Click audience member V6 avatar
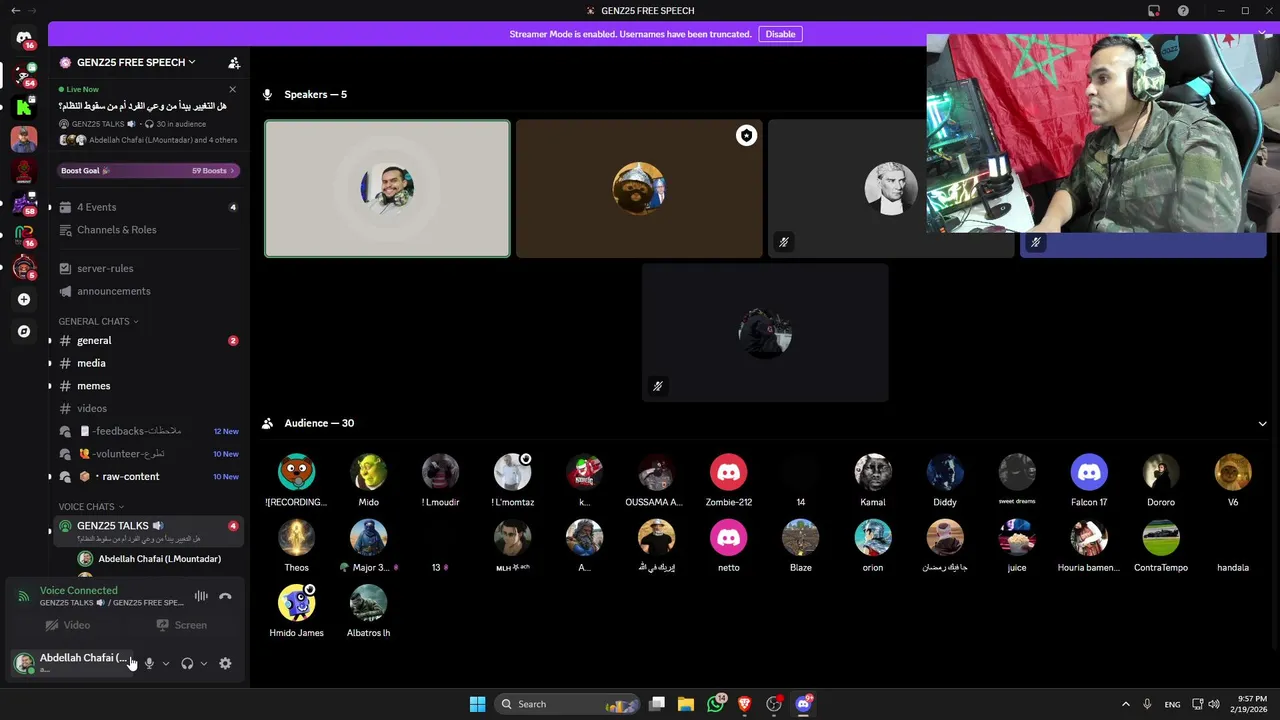The width and height of the screenshot is (1280, 720). [x=1233, y=472]
